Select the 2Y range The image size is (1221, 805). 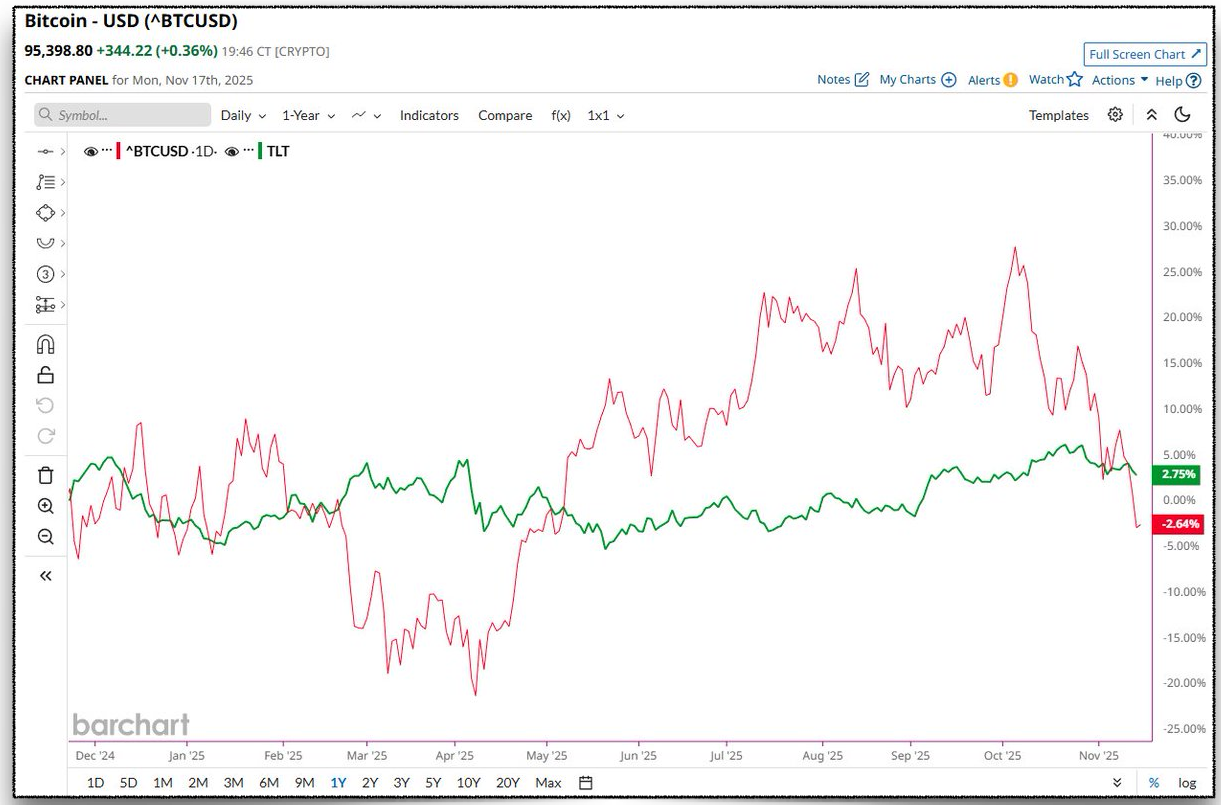click(x=370, y=782)
